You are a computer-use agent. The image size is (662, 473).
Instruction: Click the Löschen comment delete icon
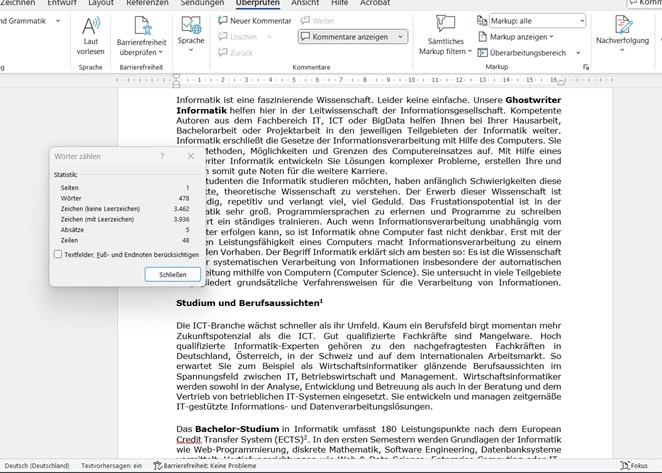pyautogui.click(x=222, y=37)
